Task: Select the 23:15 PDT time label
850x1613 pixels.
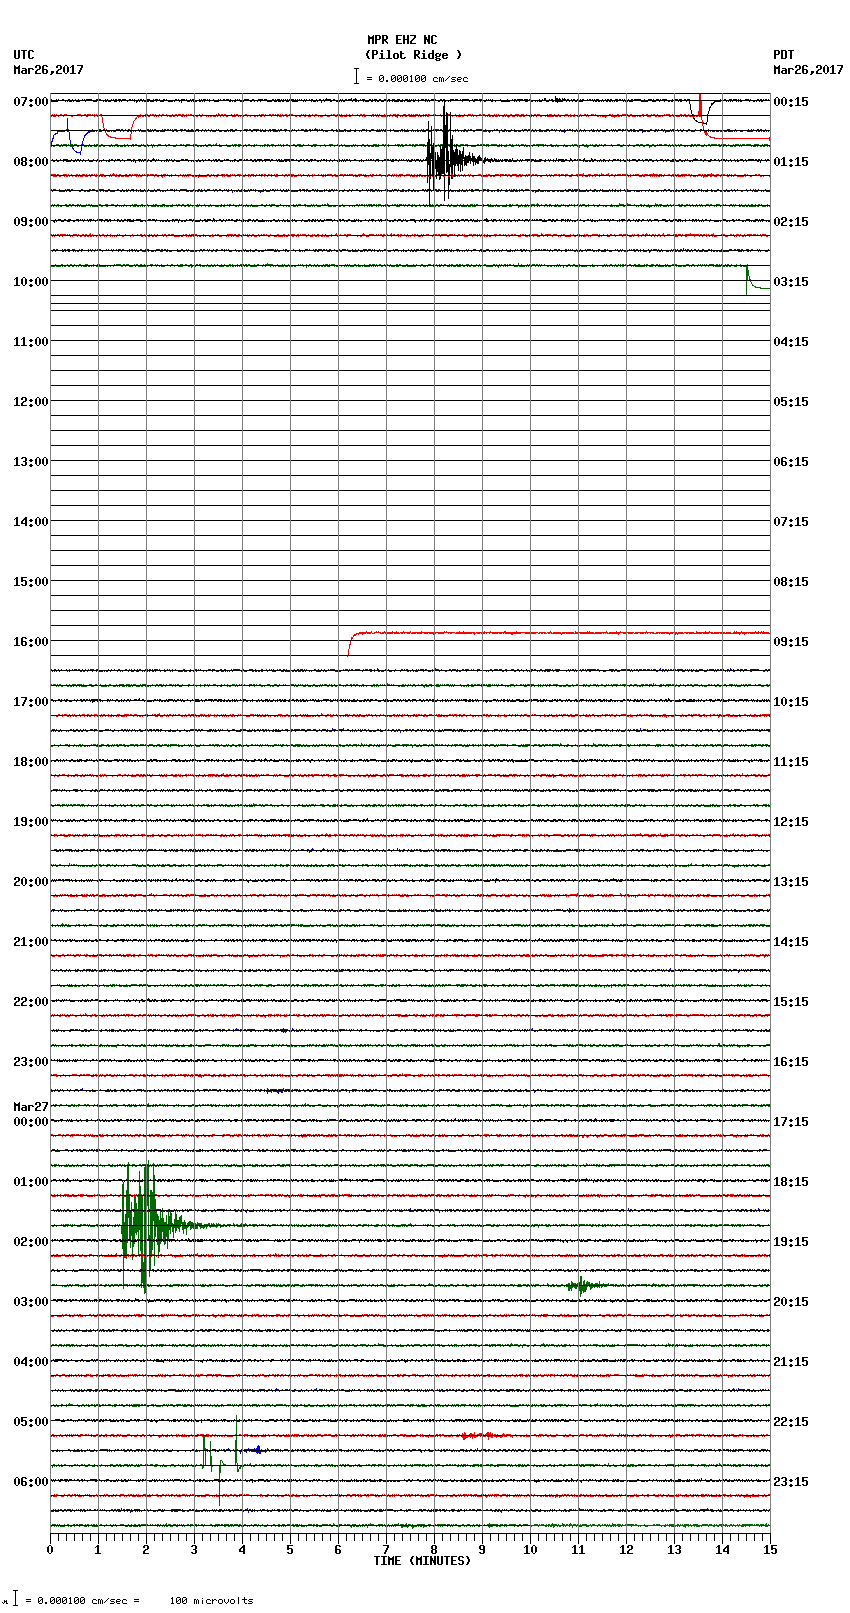Action: click(791, 1482)
